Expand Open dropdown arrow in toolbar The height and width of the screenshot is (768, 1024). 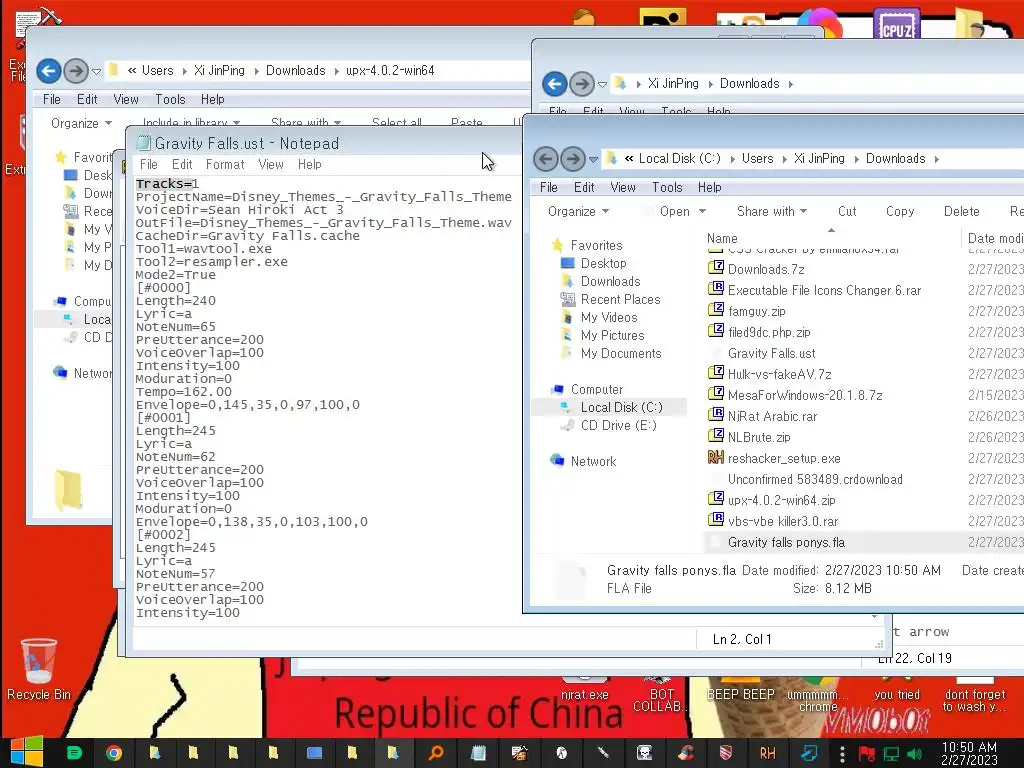(703, 212)
